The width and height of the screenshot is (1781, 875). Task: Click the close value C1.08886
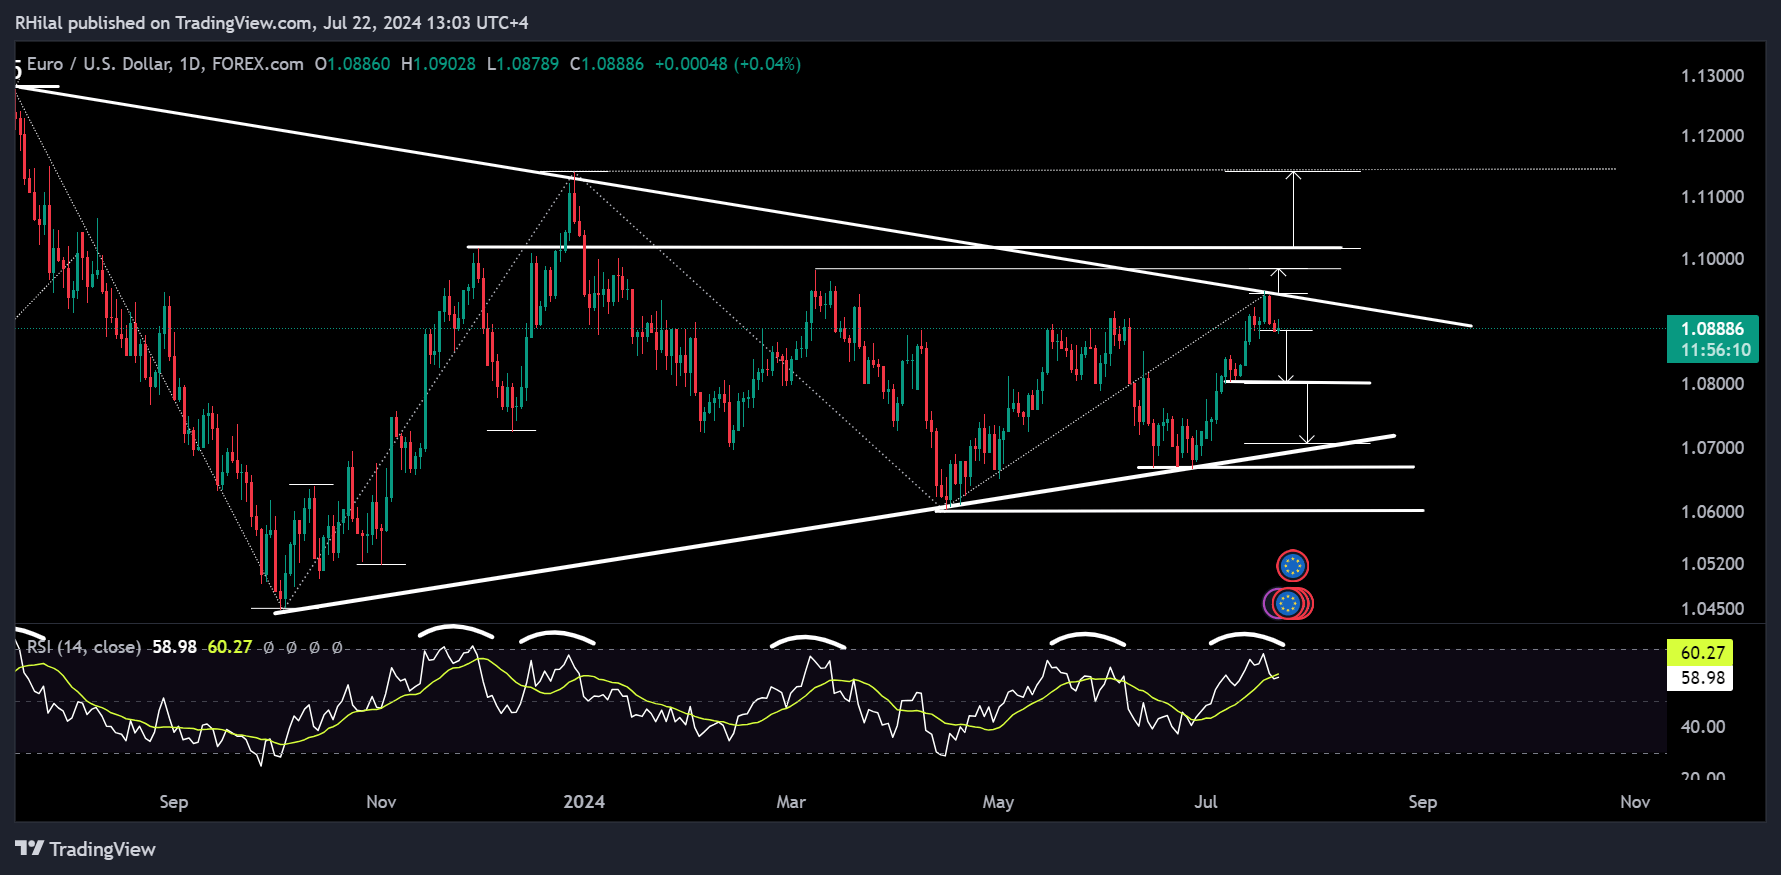[x=607, y=64]
